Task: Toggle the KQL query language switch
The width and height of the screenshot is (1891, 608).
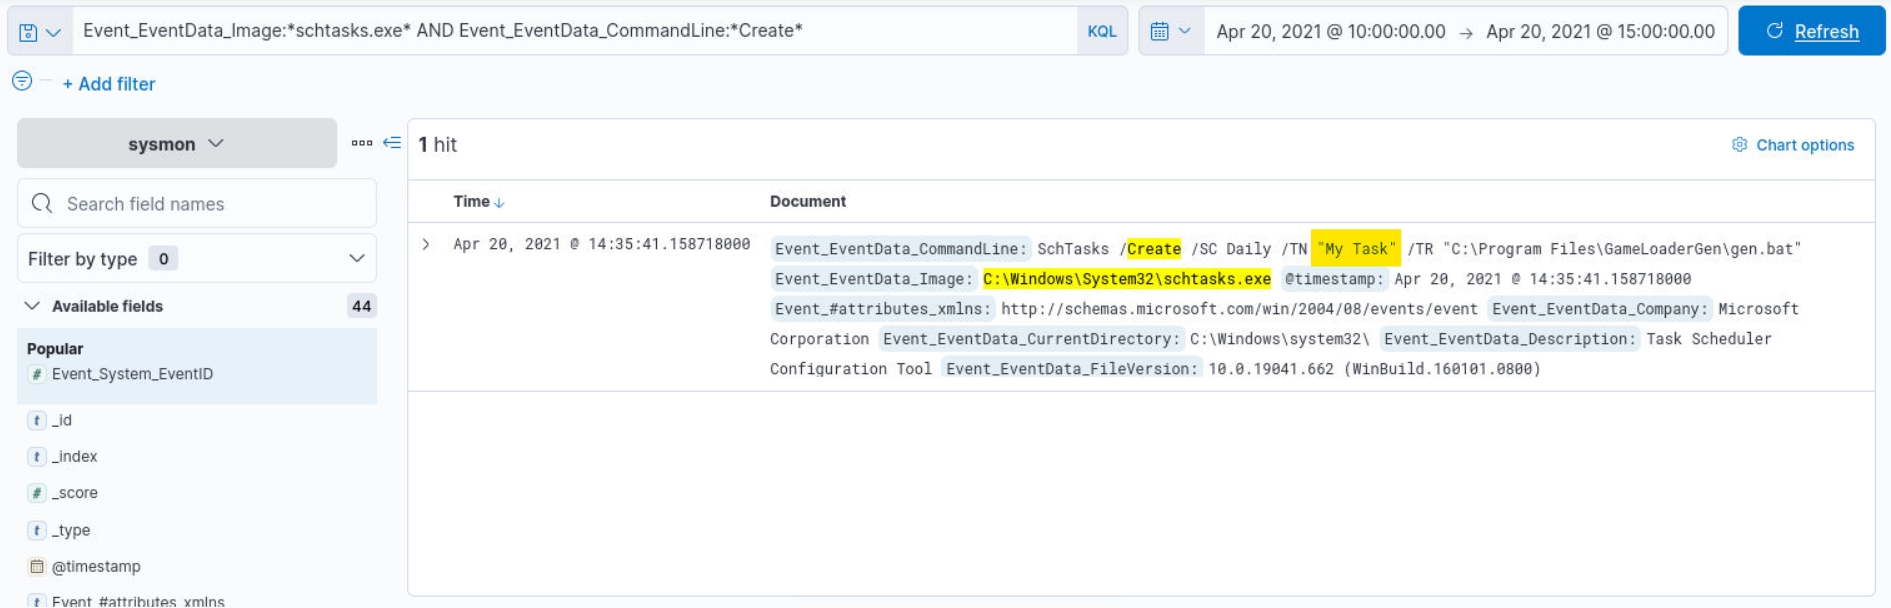Action: 1101,31
